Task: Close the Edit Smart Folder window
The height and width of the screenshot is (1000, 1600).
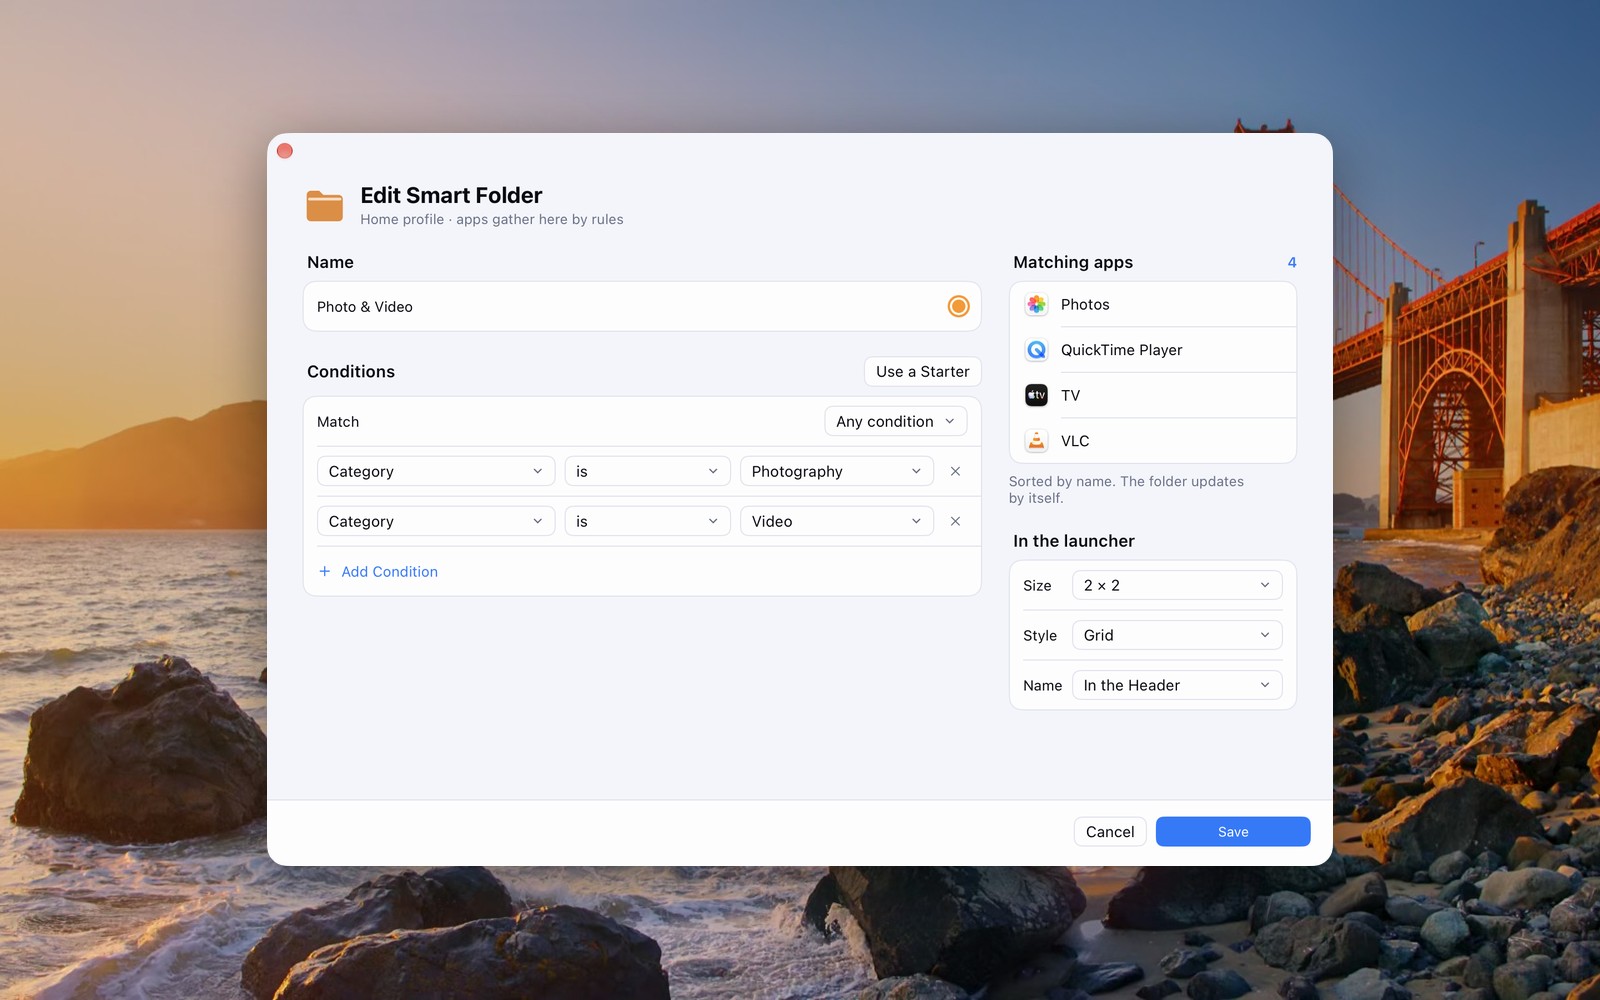Action: [x=285, y=151]
